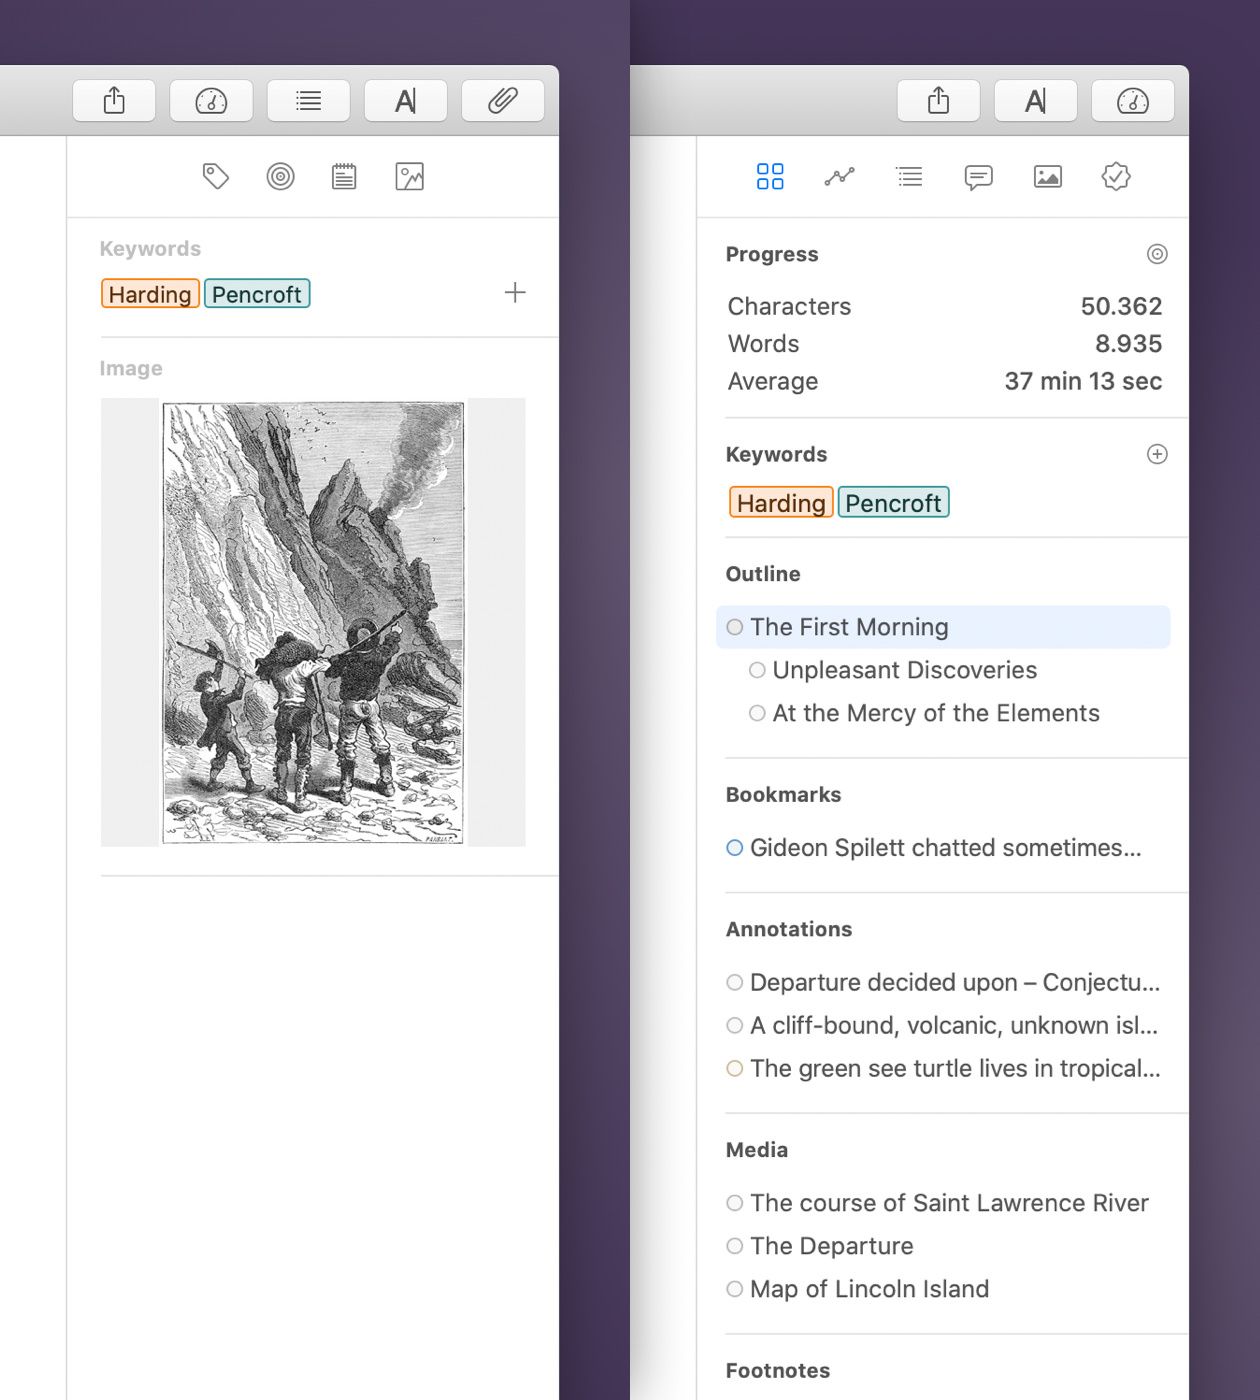The height and width of the screenshot is (1400, 1260).
Task: Select the goal target tab in left window
Action: pyautogui.click(x=281, y=177)
